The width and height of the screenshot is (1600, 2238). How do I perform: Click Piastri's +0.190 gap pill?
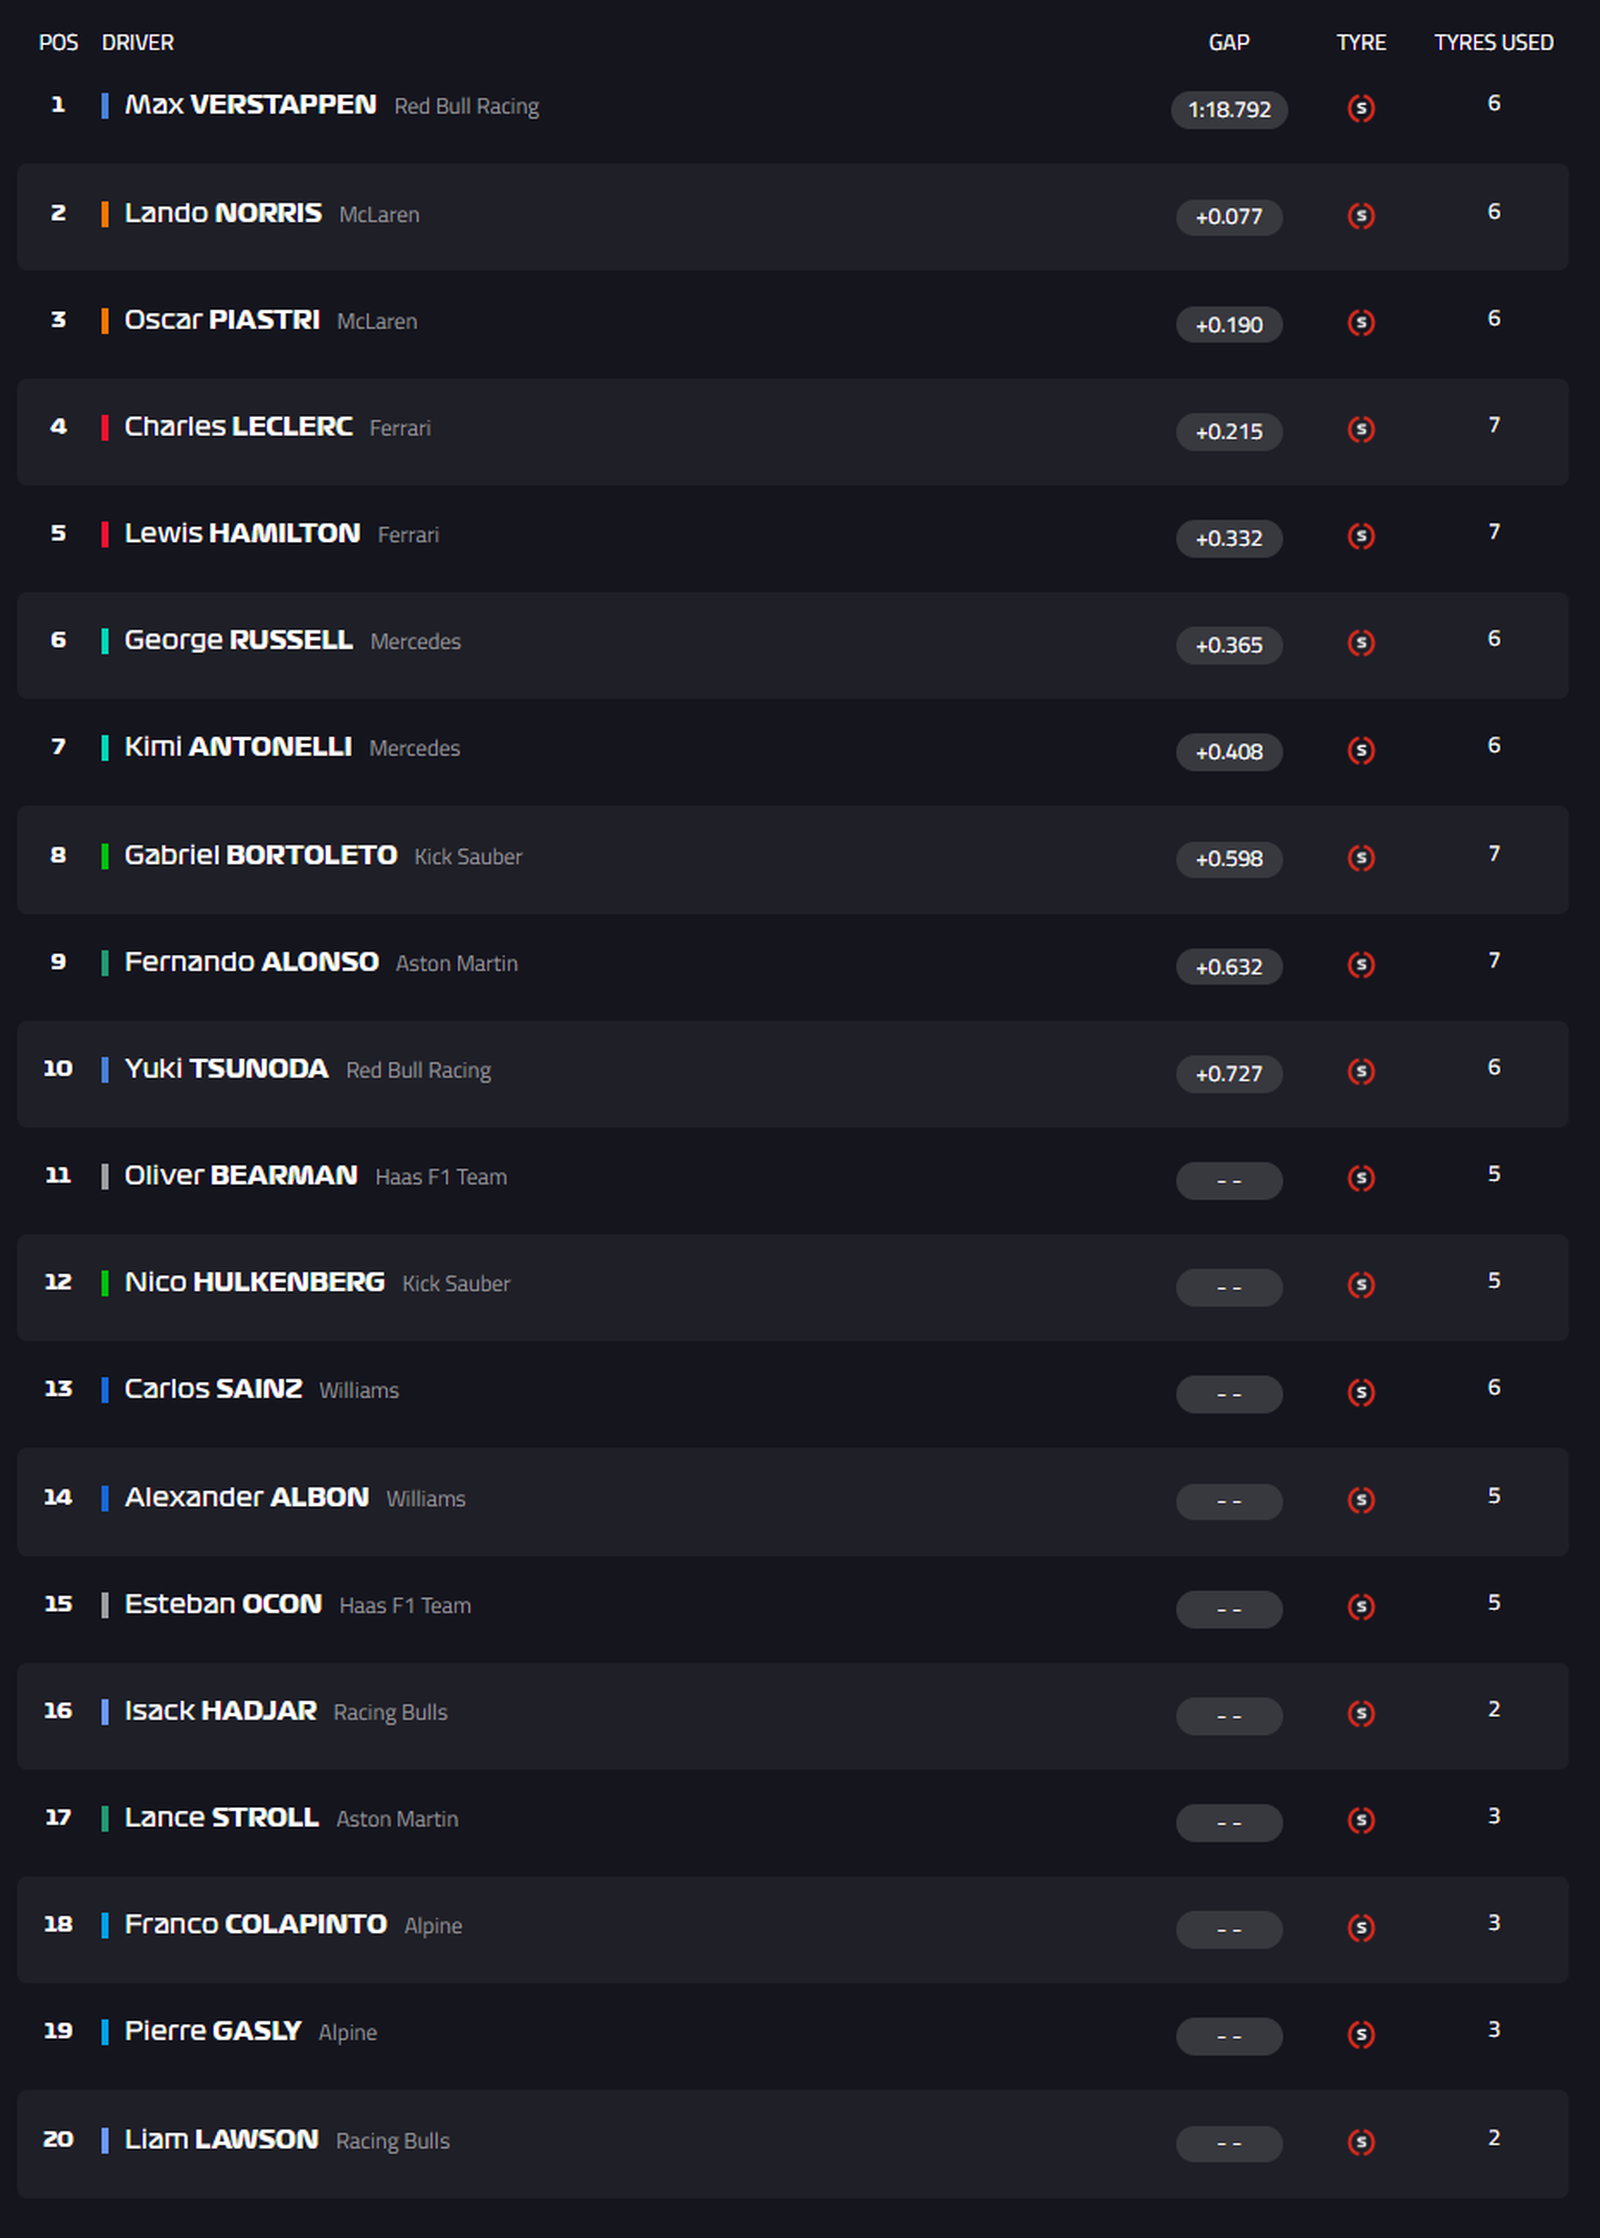(1229, 324)
